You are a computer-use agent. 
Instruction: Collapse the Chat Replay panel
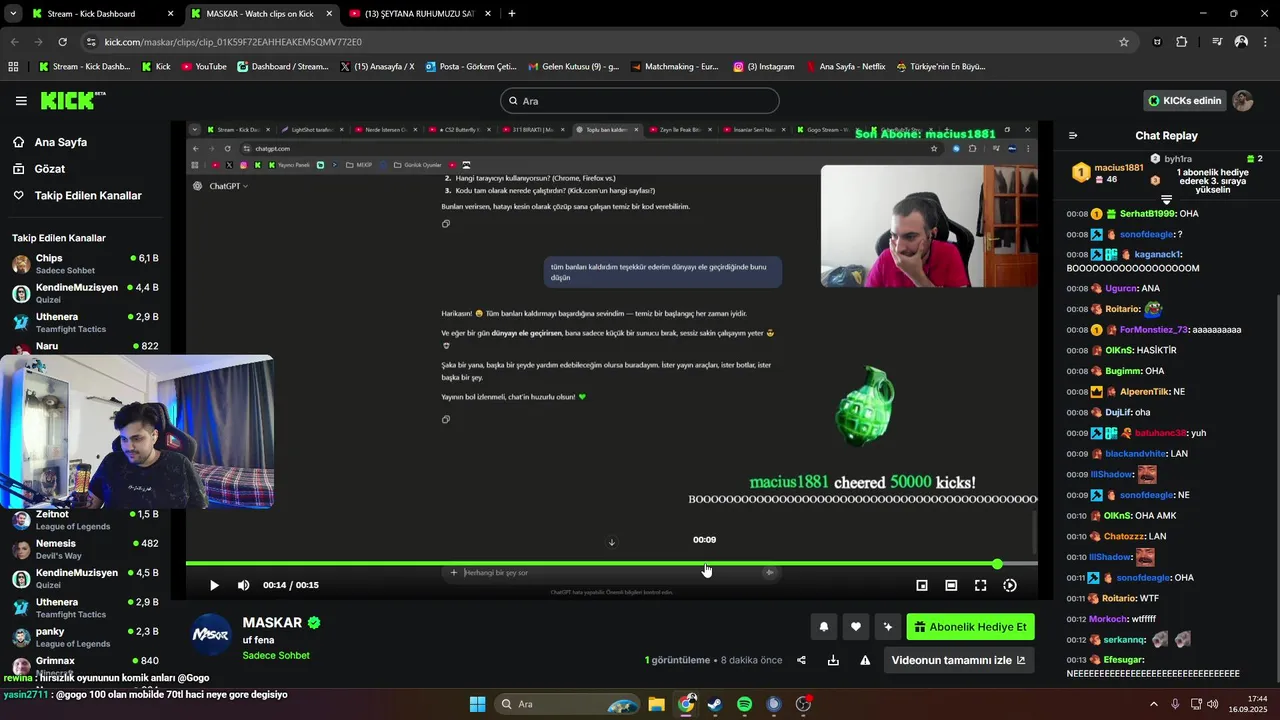[1073, 135]
